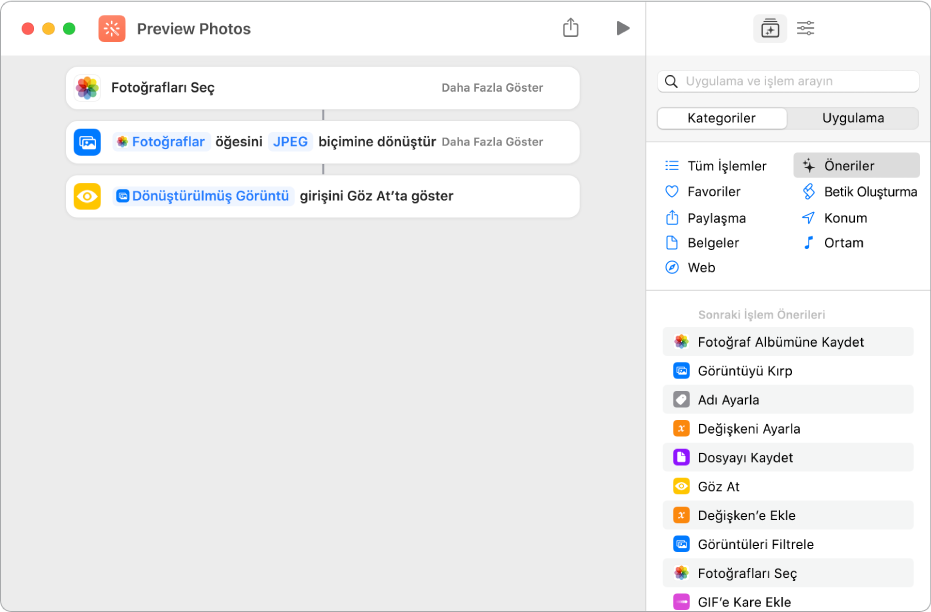The image size is (931, 612).
Task: Click the Preview Photos shortcut icon
Action: 112,29
